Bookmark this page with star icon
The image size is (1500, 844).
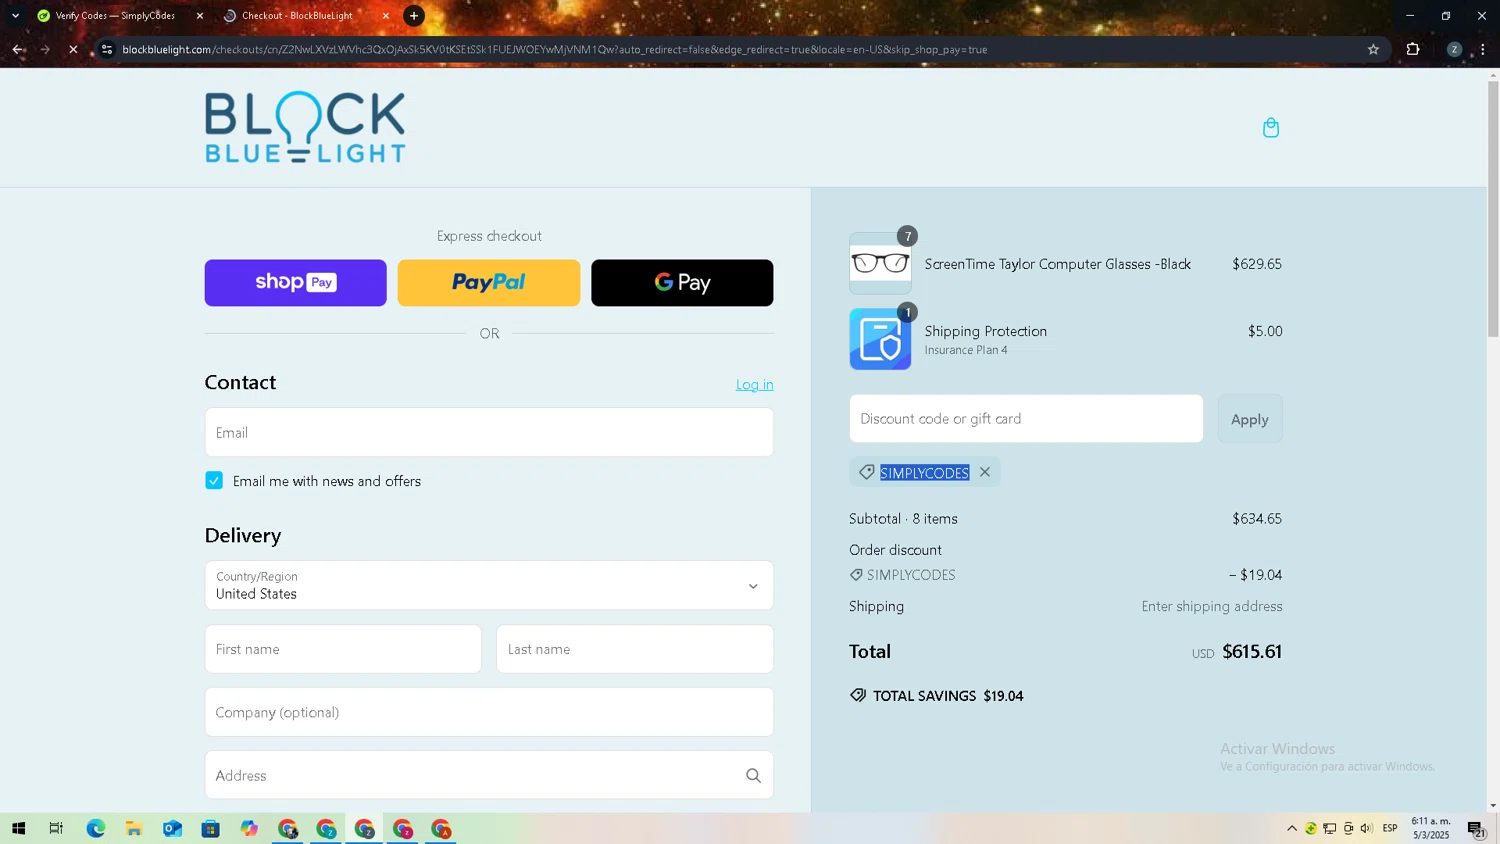[1373, 49]
